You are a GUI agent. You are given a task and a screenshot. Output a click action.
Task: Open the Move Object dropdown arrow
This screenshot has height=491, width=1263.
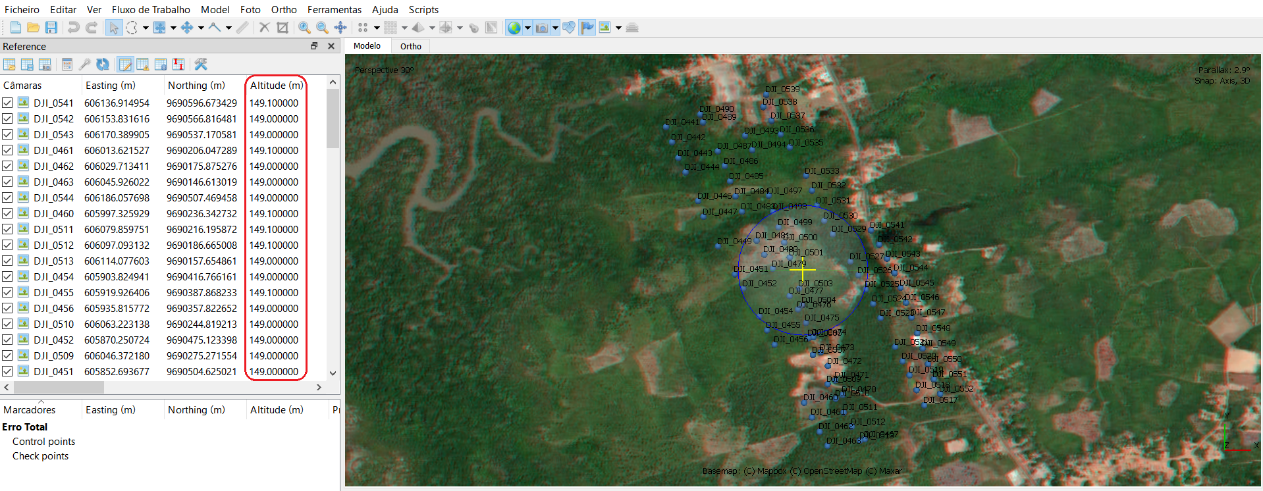201,27
